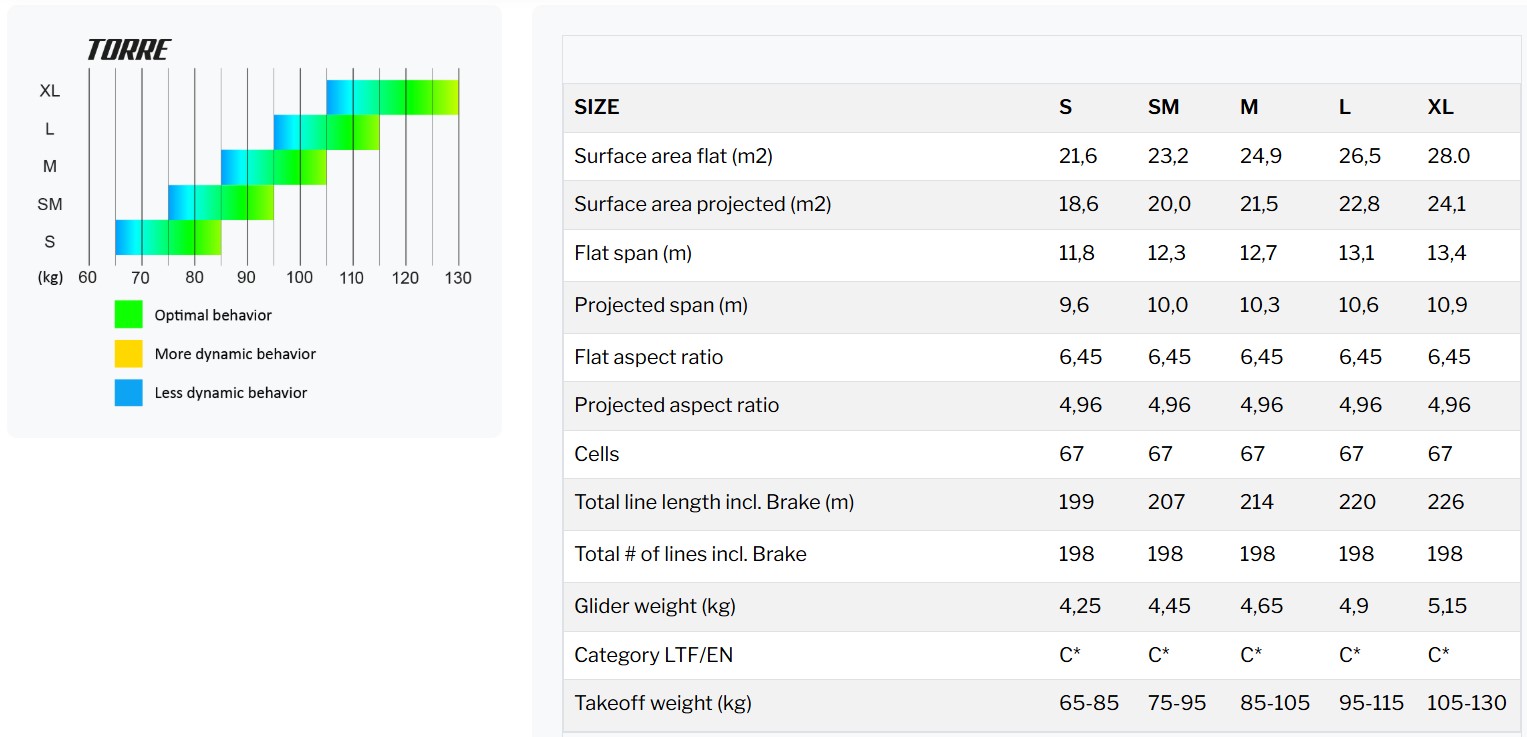Select the XL weight range bar in chart
Screen dimensions: 1527x737
point(392,97)
